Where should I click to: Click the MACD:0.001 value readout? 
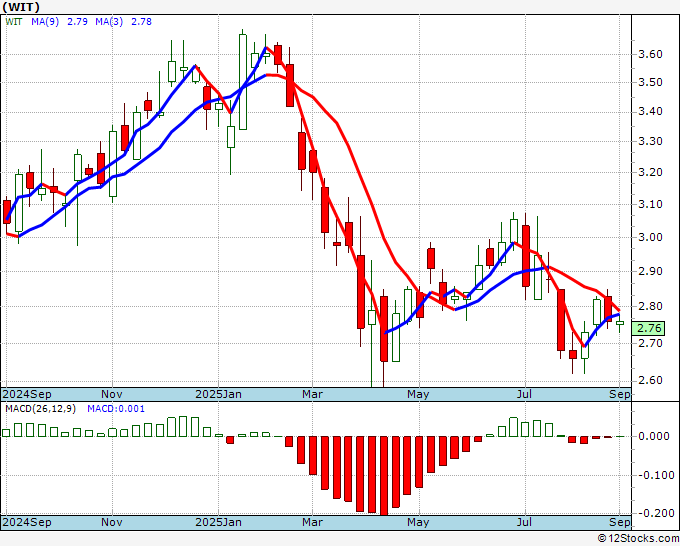pos(116,409)
